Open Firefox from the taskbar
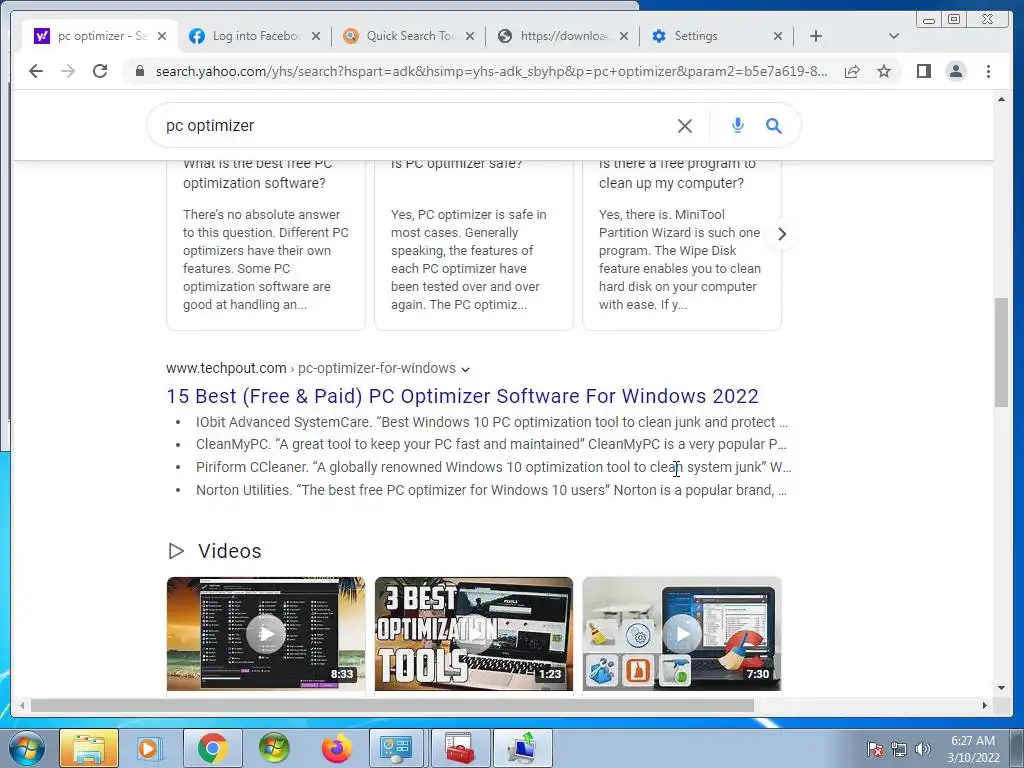Image resolution: width=1024 pixels, height=768 pixels. [x=336, y=748]
